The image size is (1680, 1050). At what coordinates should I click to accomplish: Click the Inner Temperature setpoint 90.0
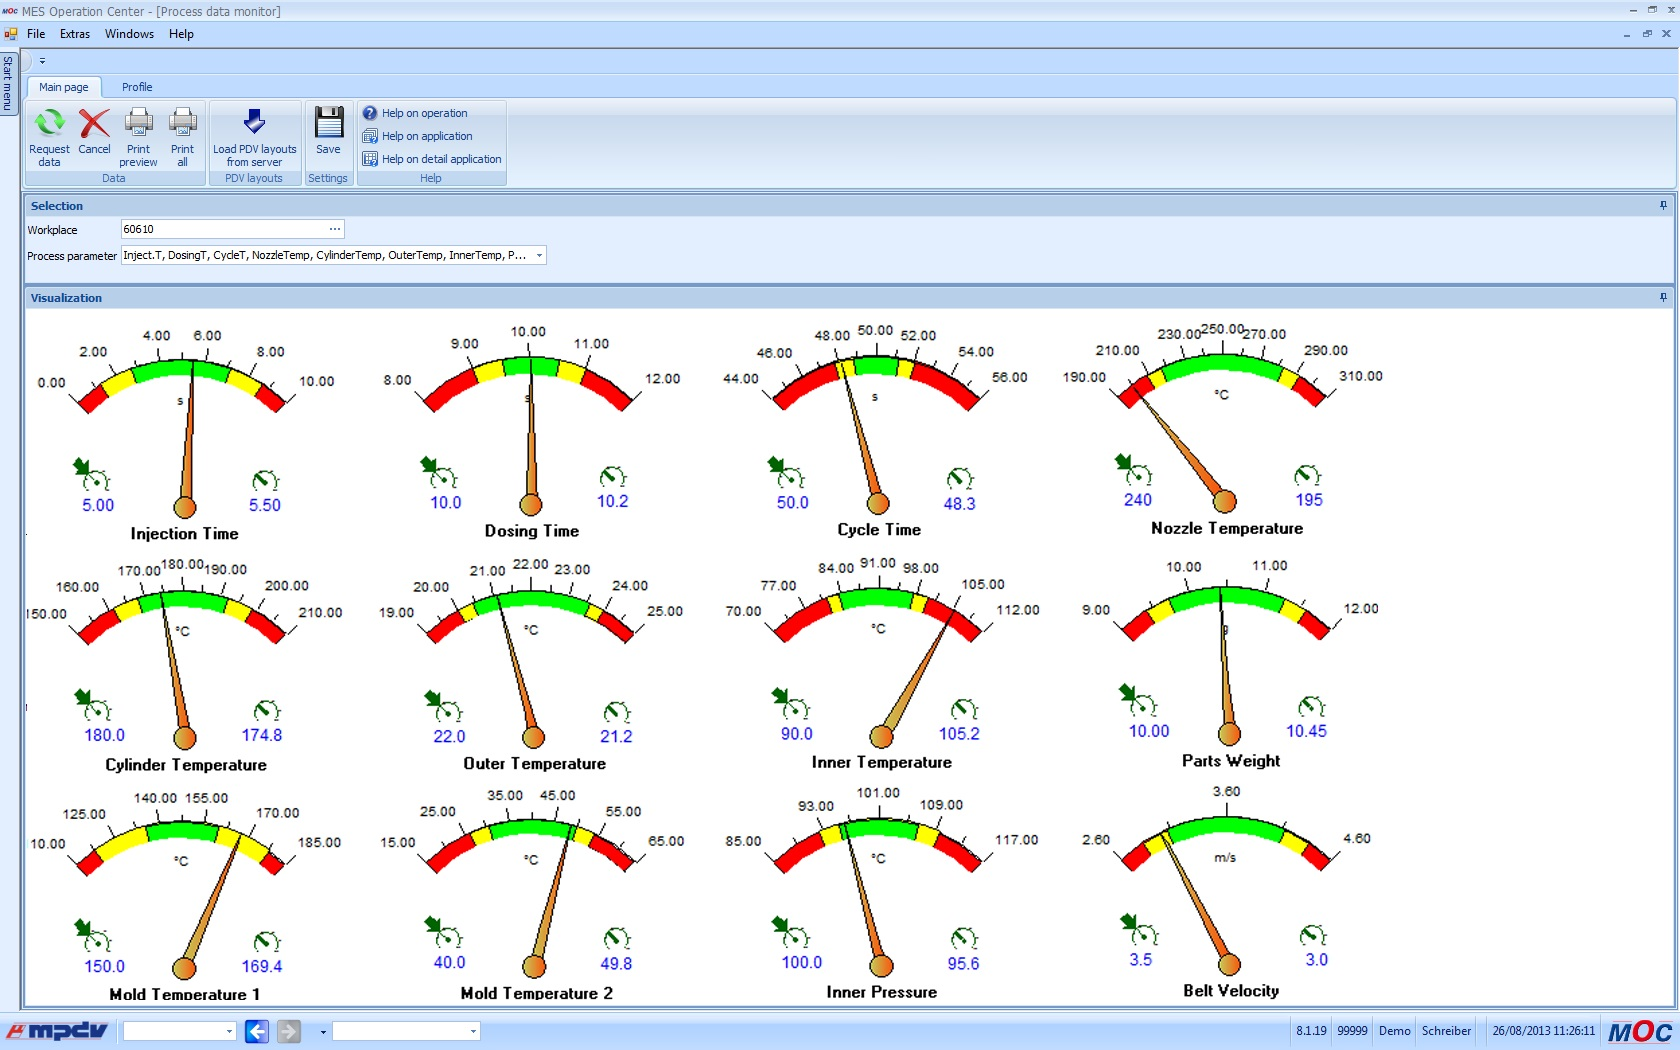(796, 734)
